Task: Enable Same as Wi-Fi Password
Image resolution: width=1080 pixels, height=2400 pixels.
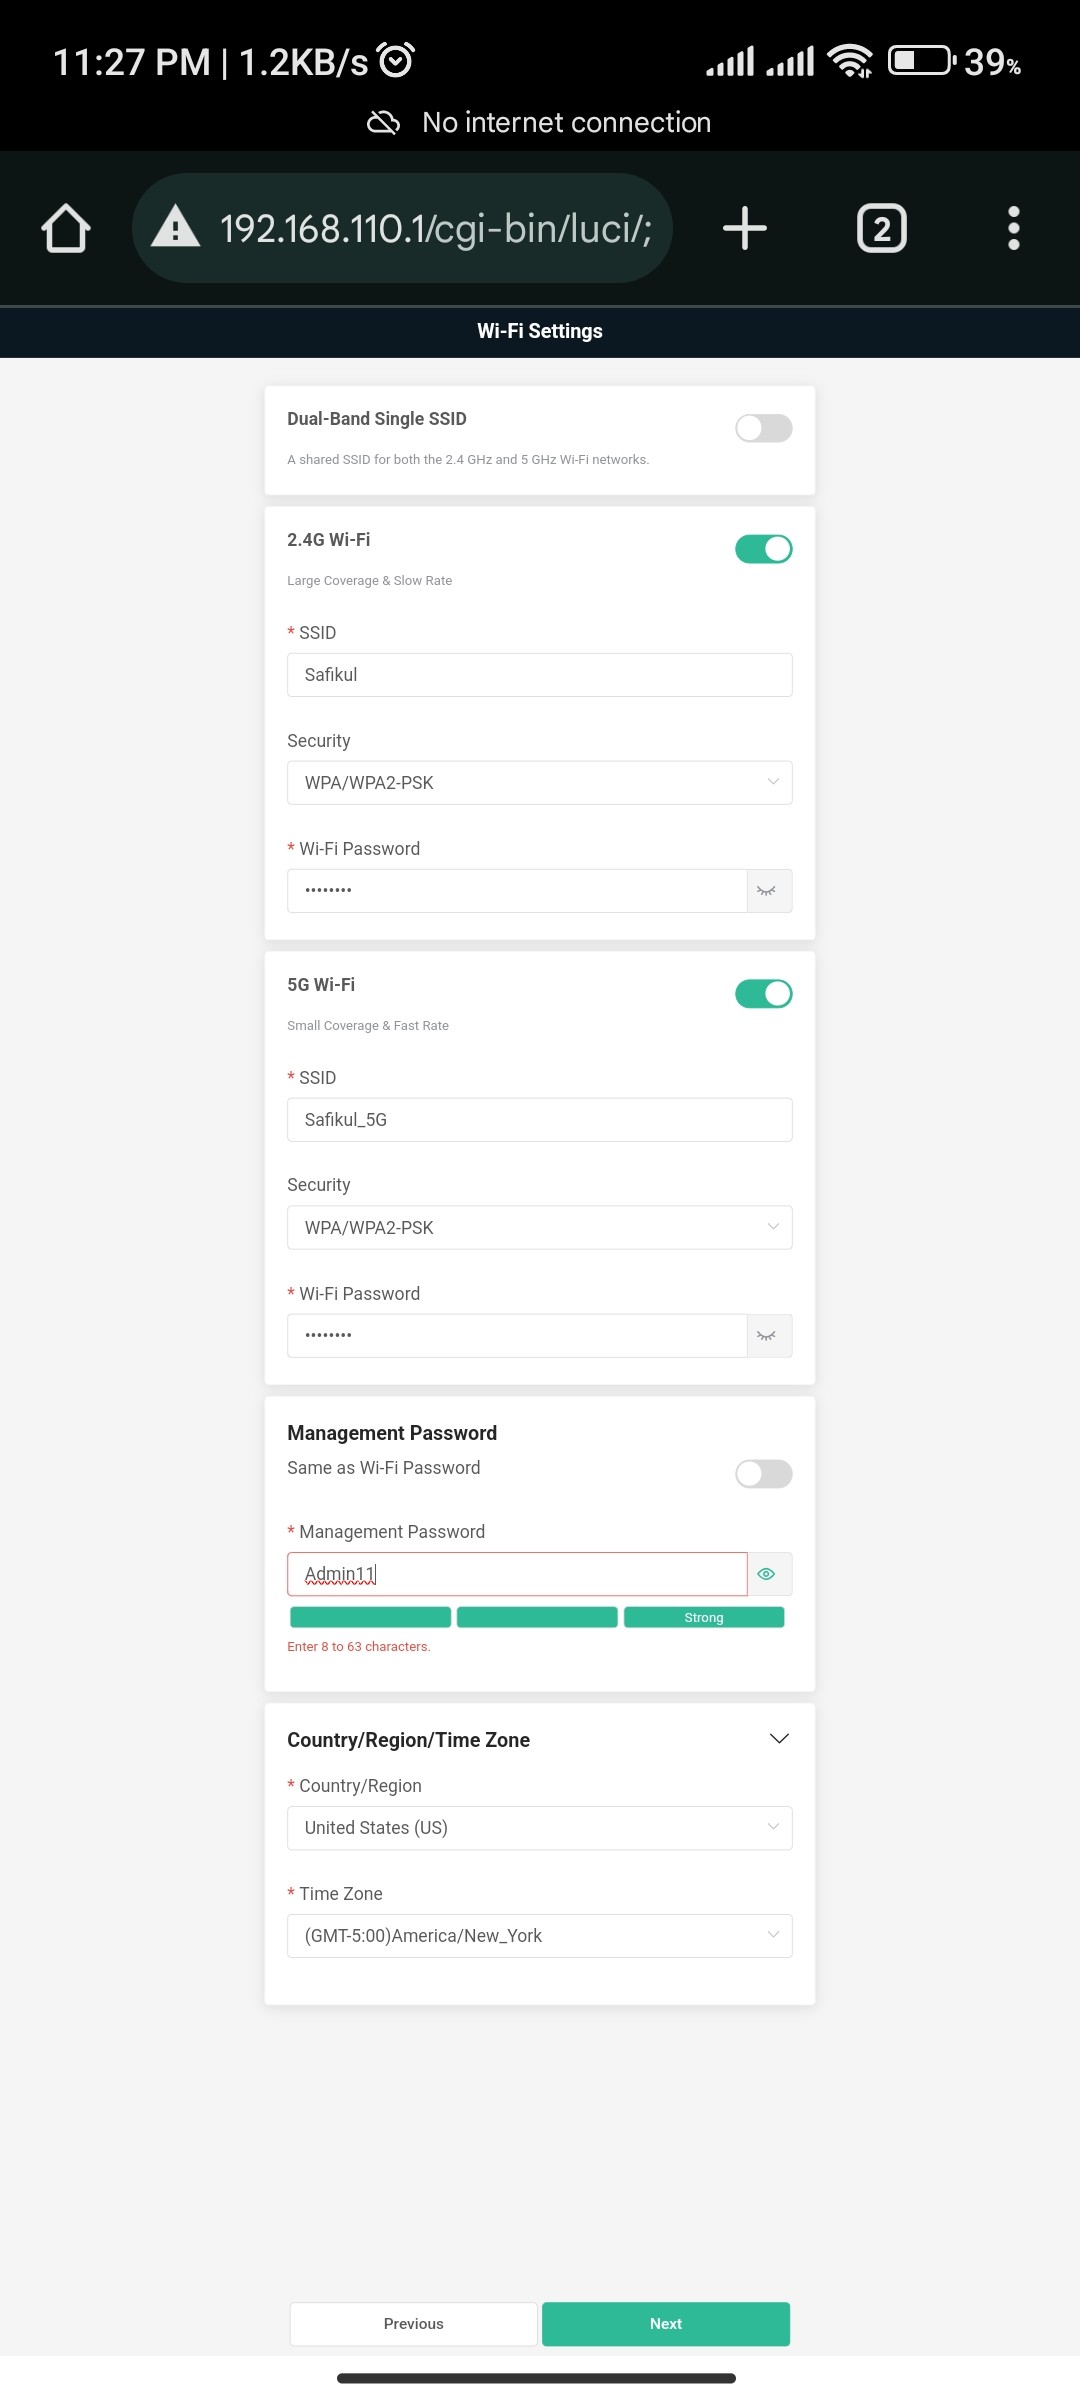Action: tap(764, 1474)
